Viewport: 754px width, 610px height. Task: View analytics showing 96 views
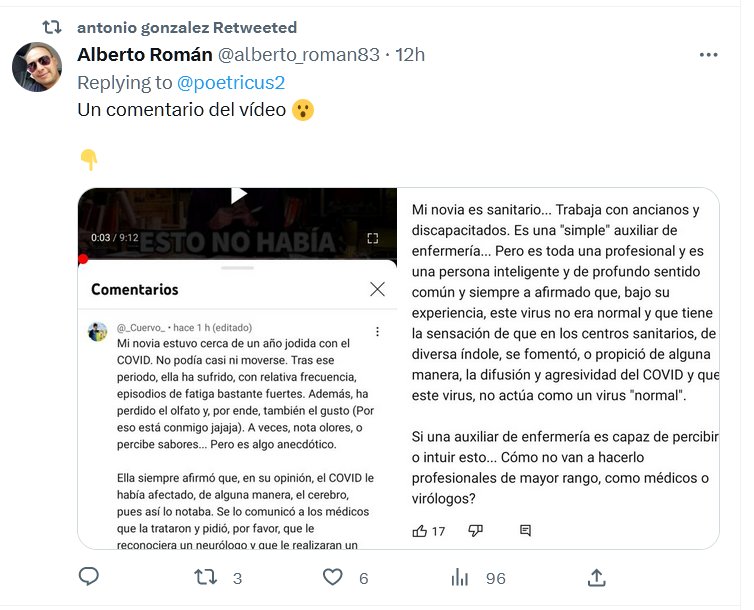460,577
